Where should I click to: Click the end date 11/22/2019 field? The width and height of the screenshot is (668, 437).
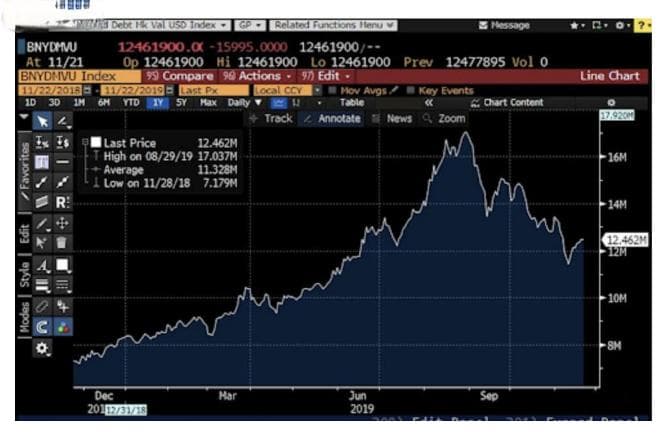tap(133, 90)
